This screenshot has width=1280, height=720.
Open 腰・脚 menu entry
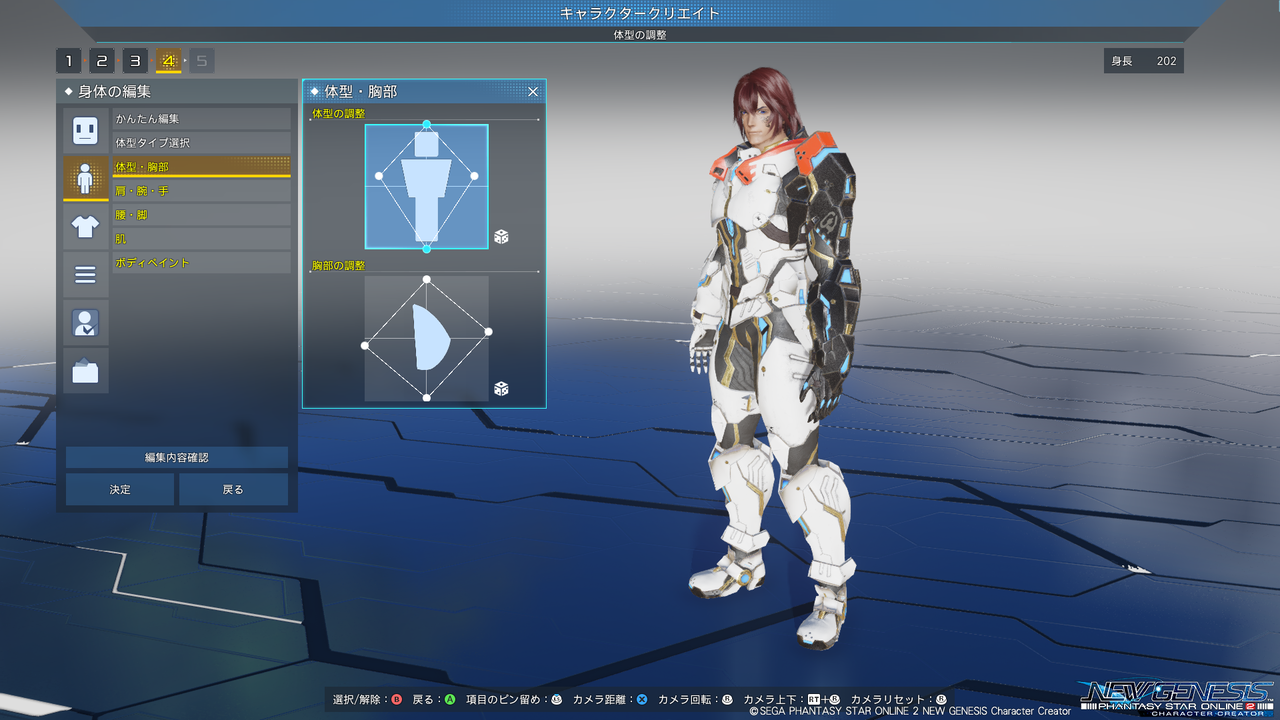coord(201,215)
